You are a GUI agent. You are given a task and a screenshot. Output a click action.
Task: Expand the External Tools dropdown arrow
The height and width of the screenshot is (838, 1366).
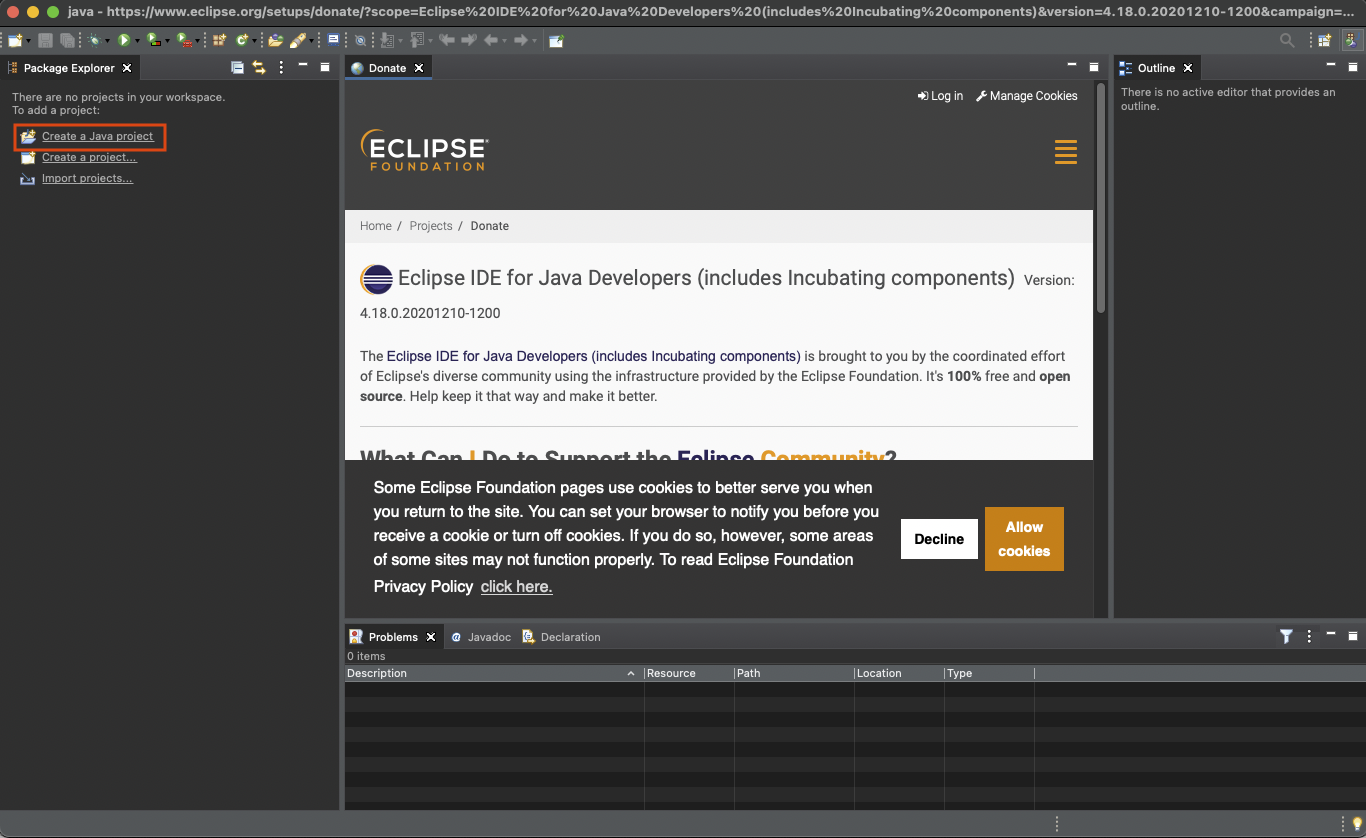[197, 41]
